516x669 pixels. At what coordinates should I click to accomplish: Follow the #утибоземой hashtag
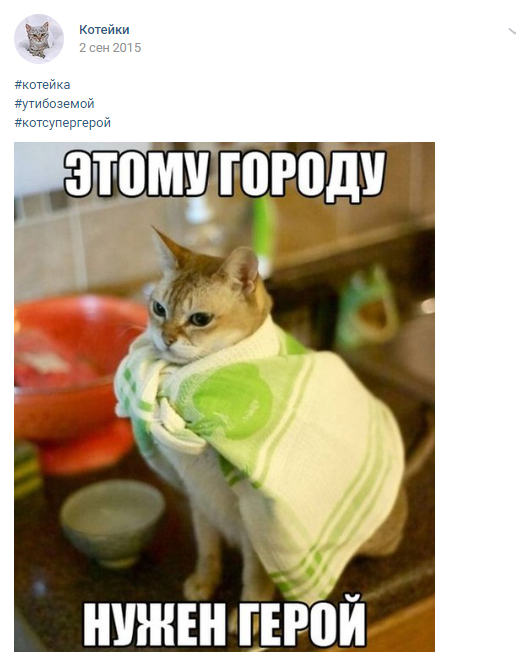click(x=54, y=104)
